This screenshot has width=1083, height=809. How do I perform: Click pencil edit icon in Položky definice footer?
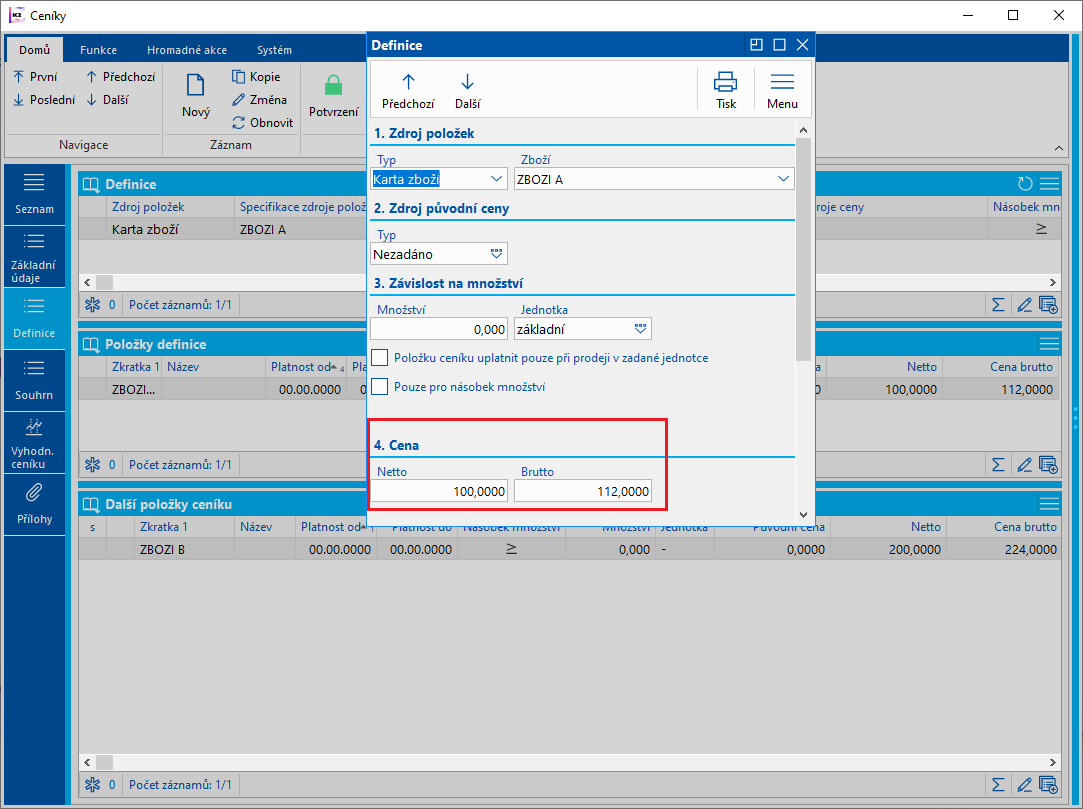(1024, 465)
